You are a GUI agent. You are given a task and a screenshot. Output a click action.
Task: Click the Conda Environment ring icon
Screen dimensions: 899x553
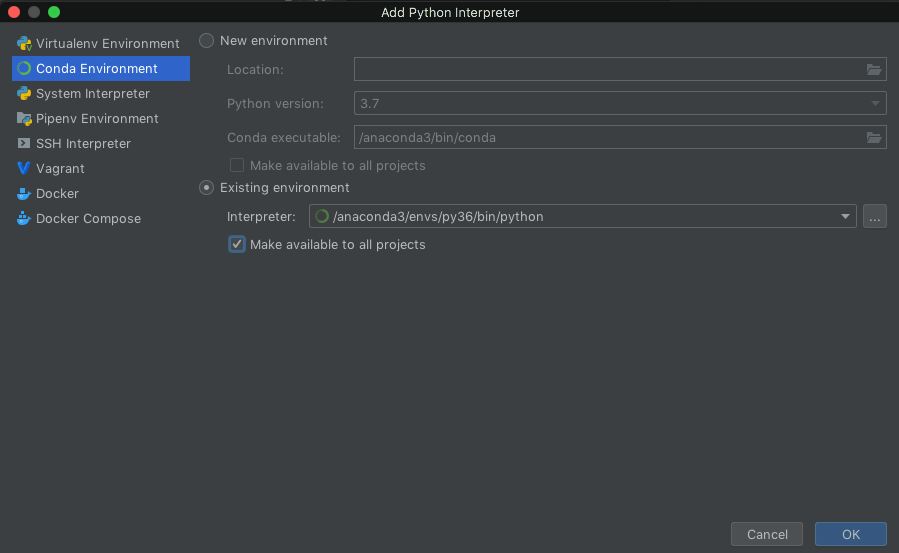pos(24,68)
